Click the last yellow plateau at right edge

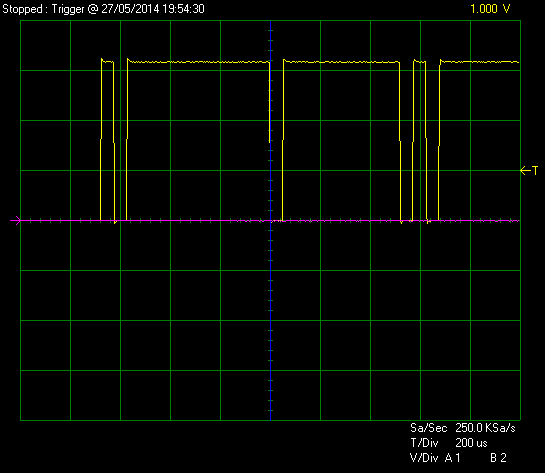click(479, 62)
